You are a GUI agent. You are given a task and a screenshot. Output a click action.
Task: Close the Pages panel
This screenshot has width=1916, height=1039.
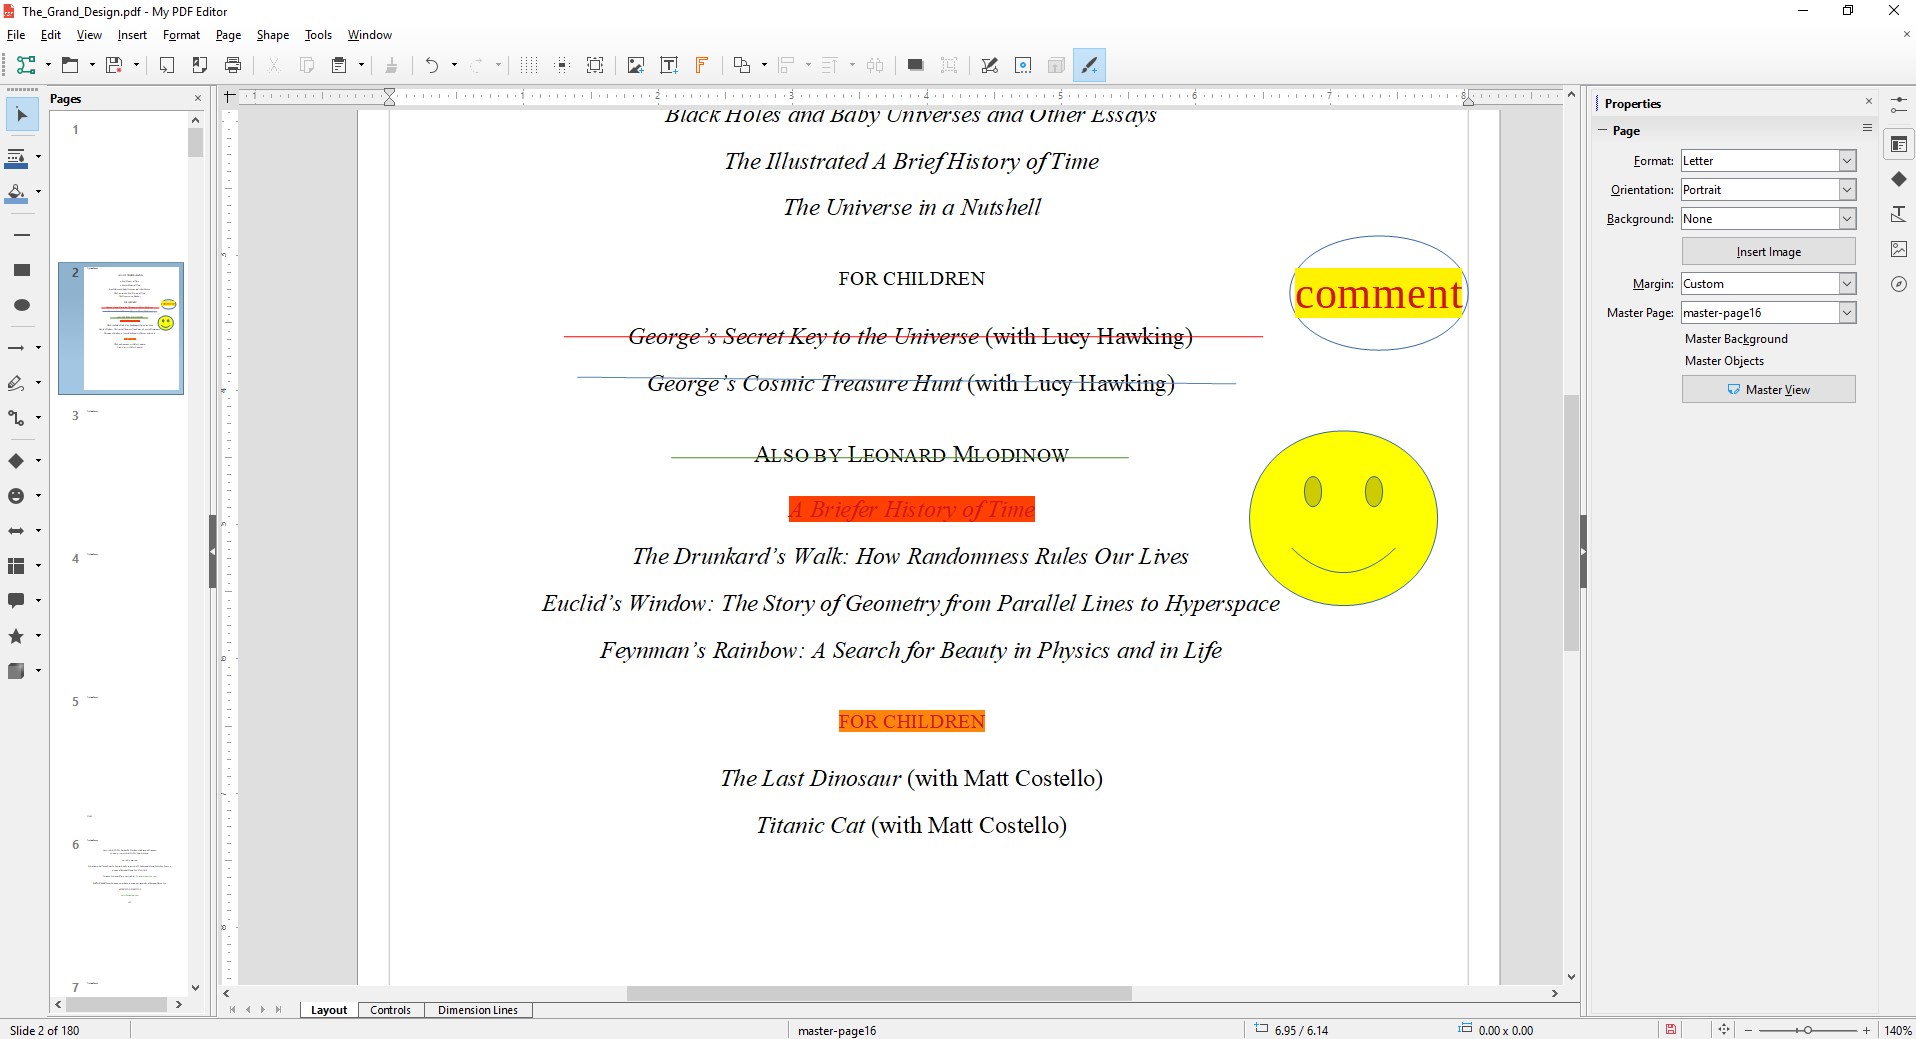click(197, 98)
